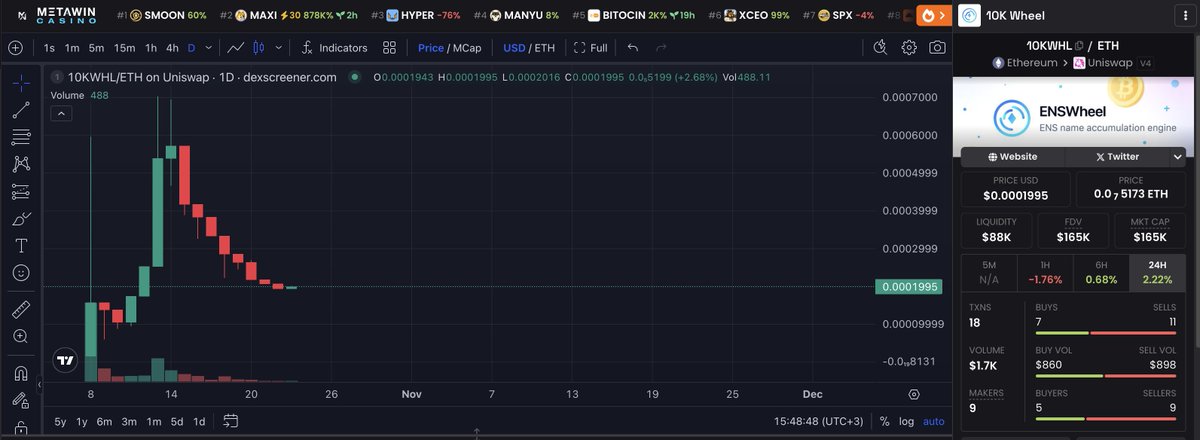Set interval to 1h
The width and height of the screenshot is (1200, 440).
click(151, 47)
